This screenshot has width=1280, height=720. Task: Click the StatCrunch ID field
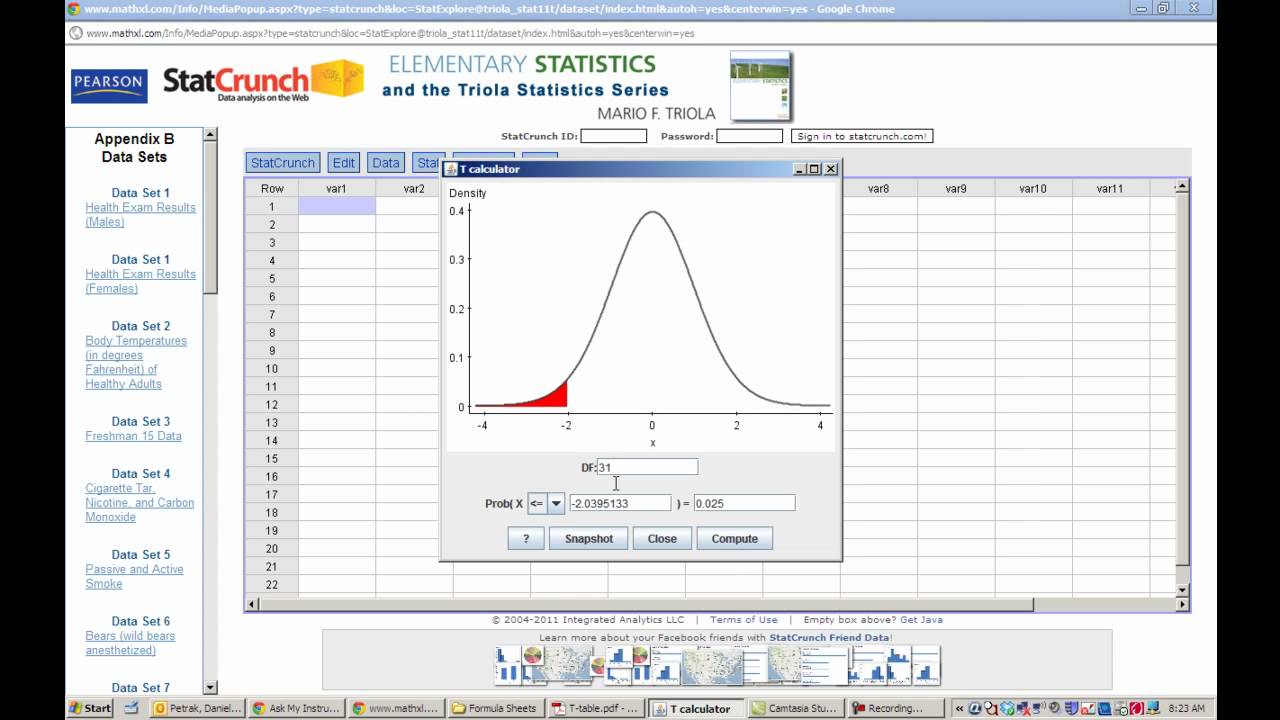click(614, 136)
